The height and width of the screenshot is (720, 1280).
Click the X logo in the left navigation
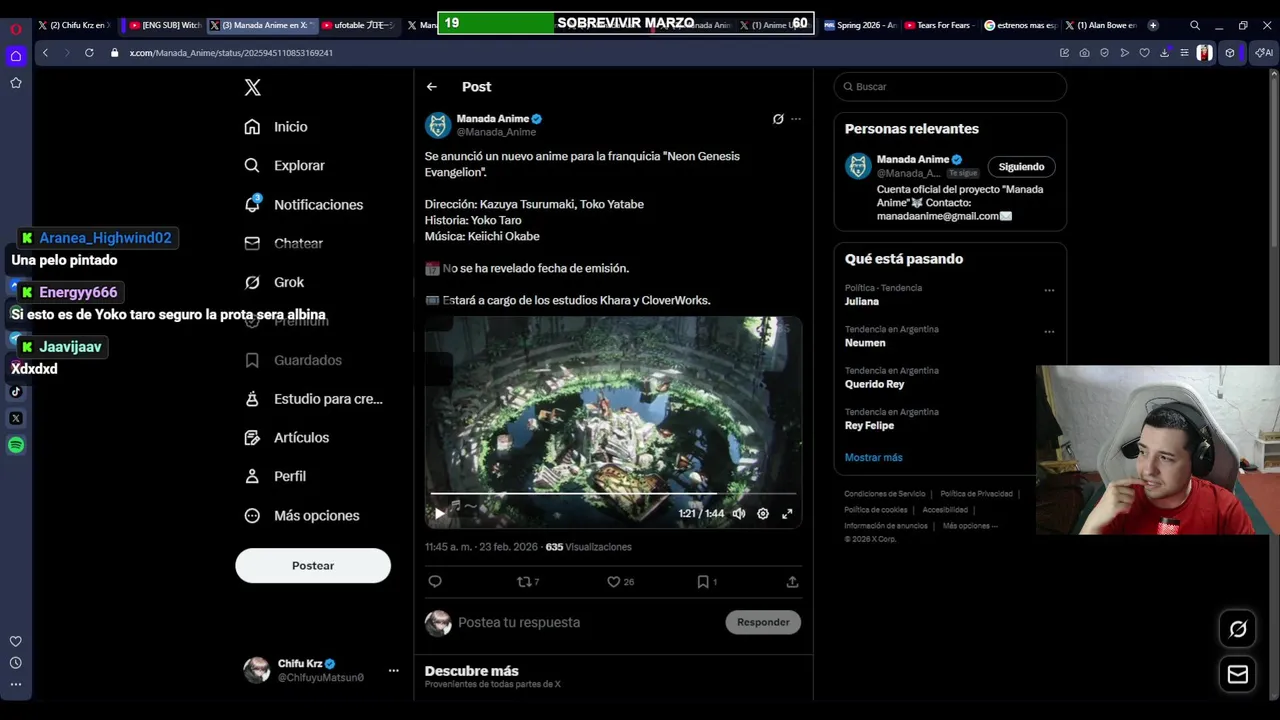pyautogui.click(x=253, y=88)
